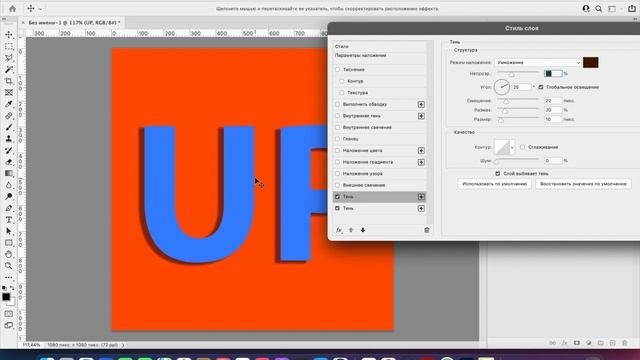The height and width of the screenshot is (360, 640).
Task: Select the Zoom tool
Action: coord(9,266)
